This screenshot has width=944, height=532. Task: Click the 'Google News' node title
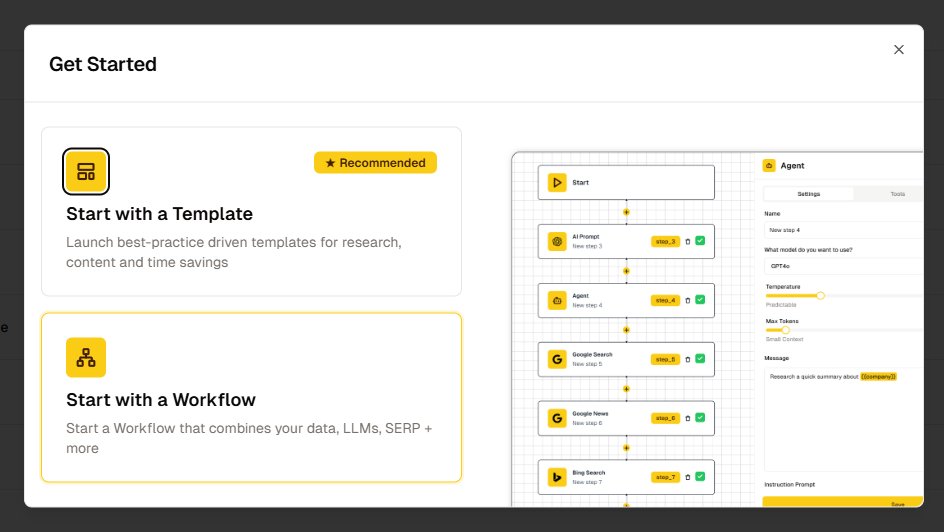[x=590, y=413]
